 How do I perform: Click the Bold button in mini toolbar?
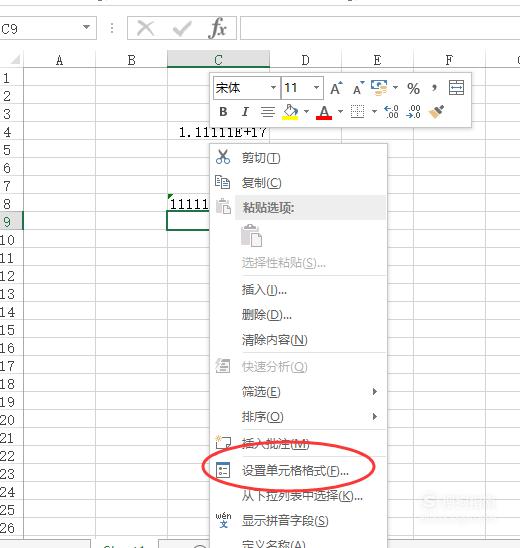coord(223,112)
